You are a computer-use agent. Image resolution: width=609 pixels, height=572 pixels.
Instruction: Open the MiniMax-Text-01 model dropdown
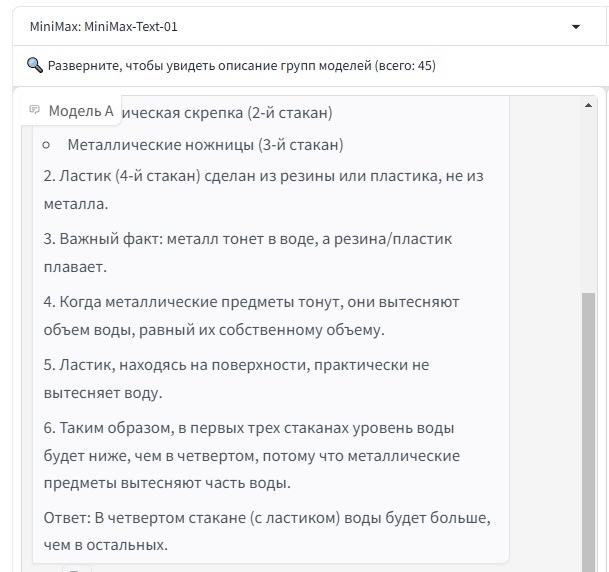pos(300,27)
